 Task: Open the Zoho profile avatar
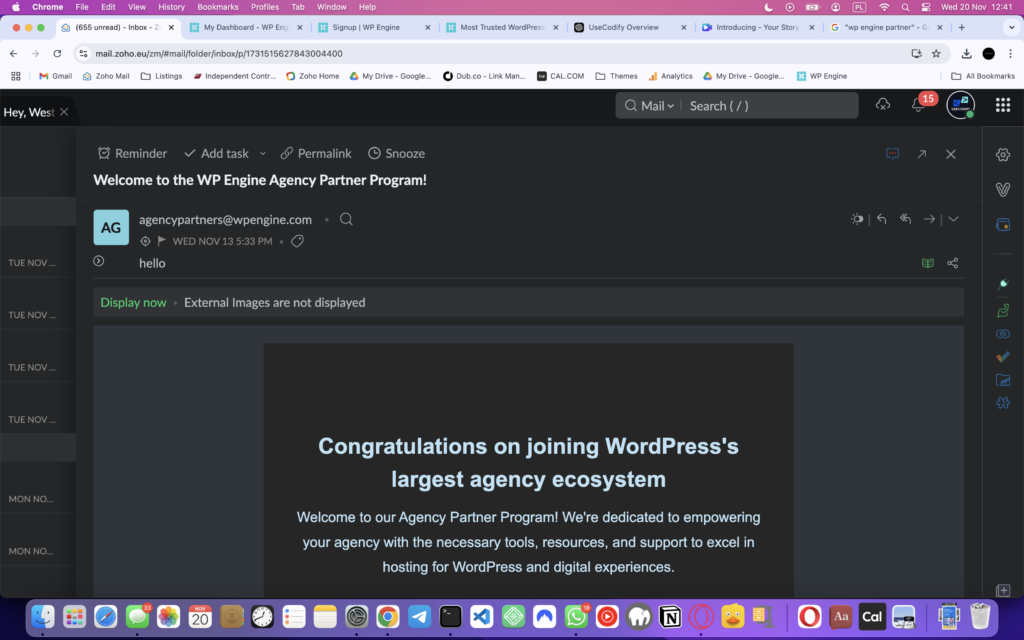tap(961, 105)
